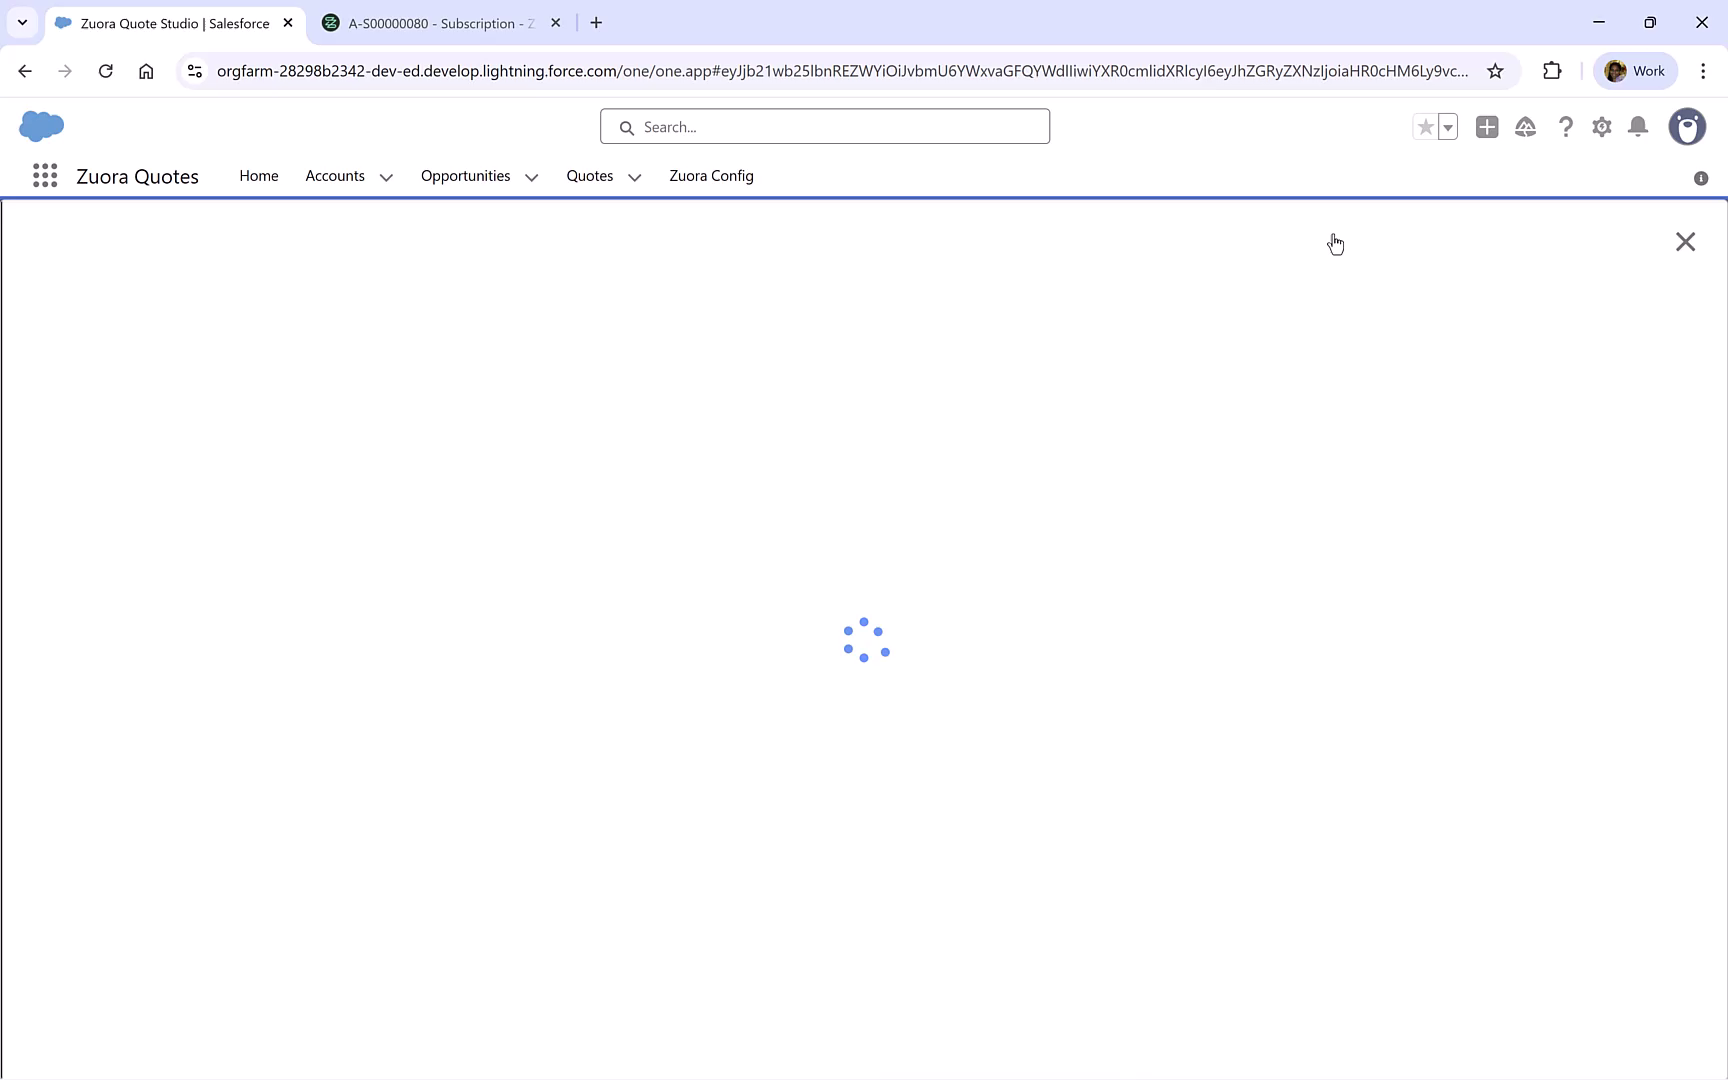Viewport: 1728px width, 1080px height.
Task: Click the search magnifier in the search bar
Action: 627,127
